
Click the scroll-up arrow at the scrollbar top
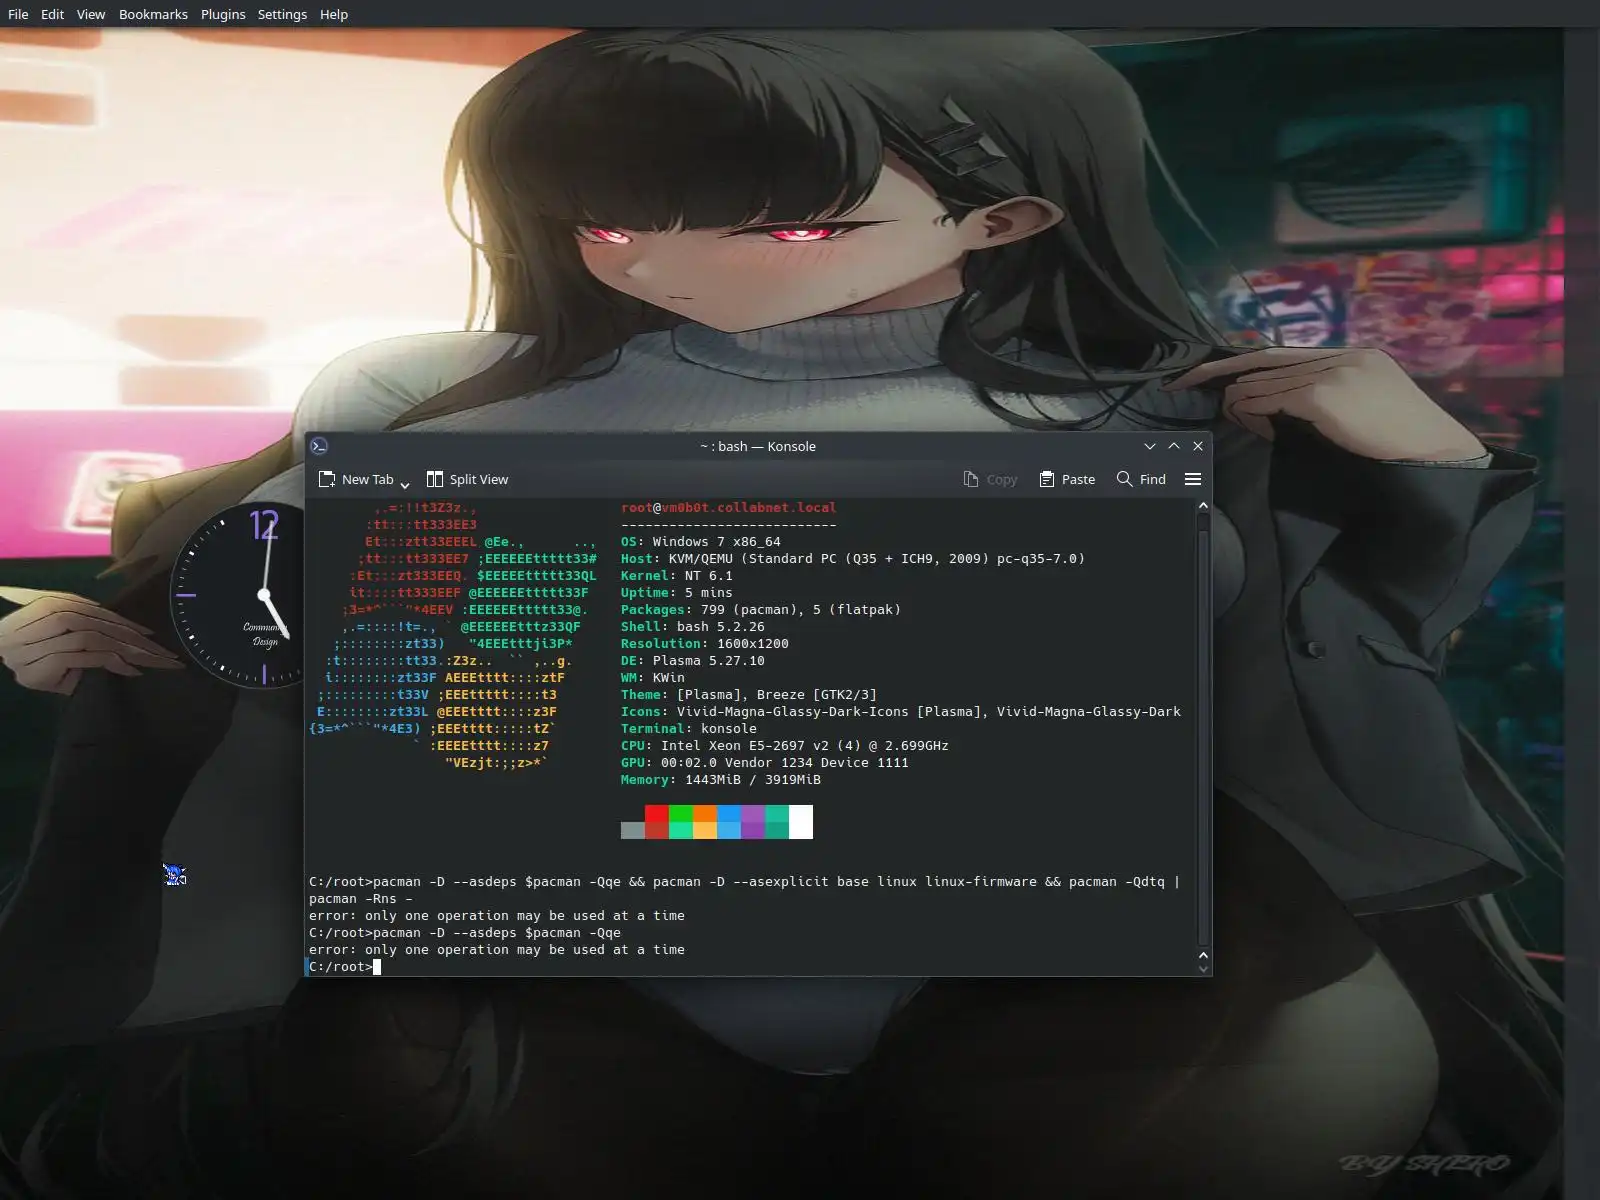[x=1203, y=506]
